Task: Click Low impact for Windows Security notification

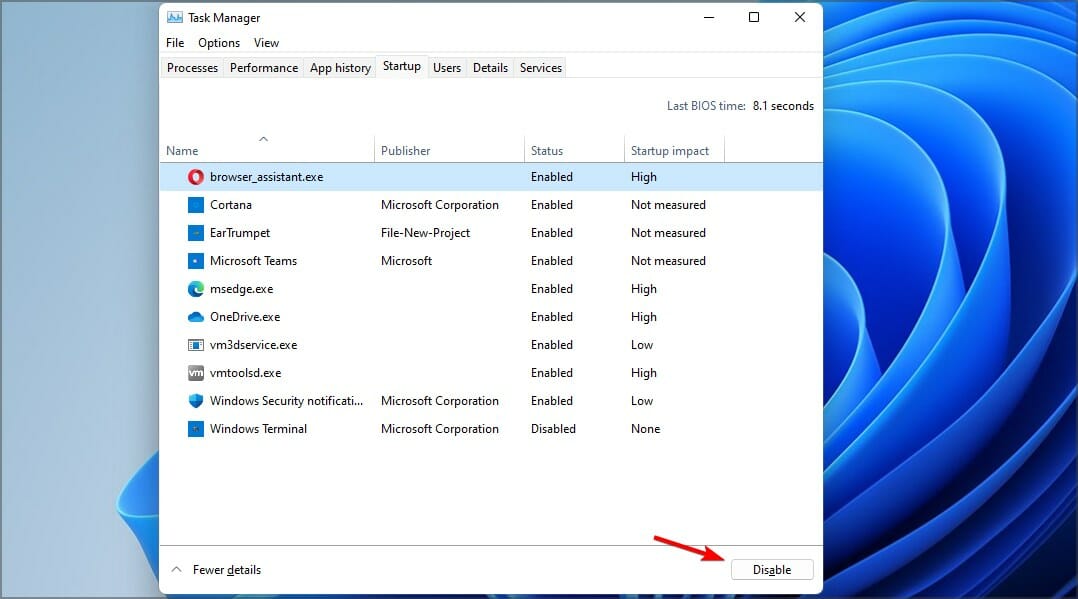Action: click(x=642, y=401)
